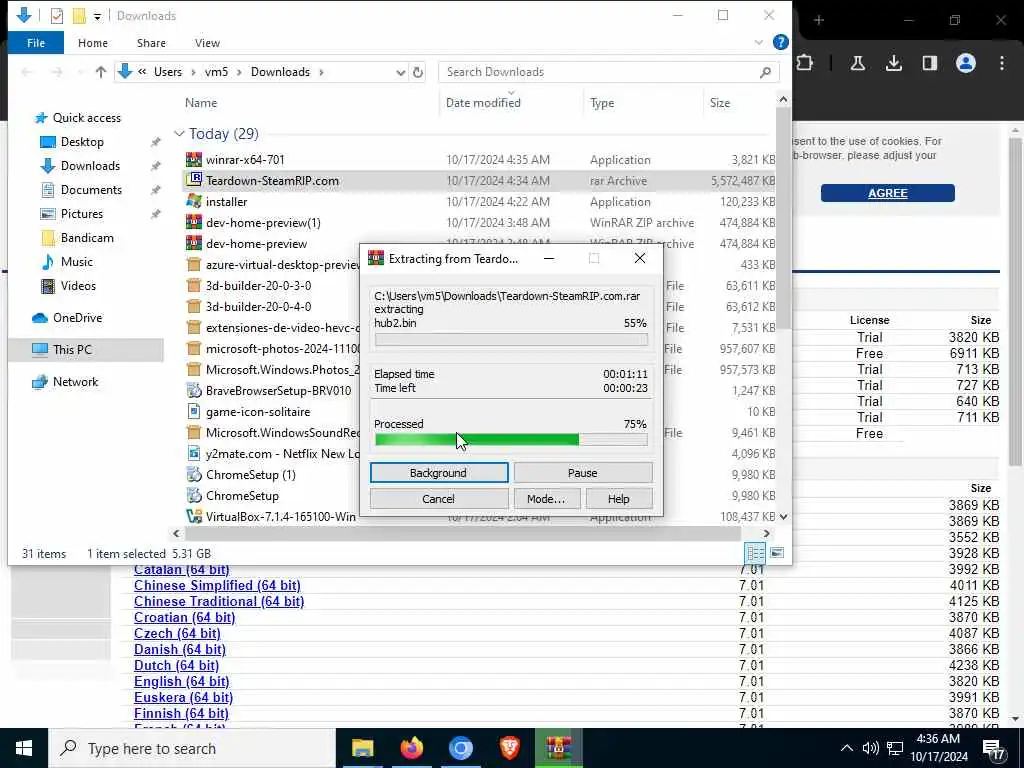Open Chinese Simplified (64 bit) download link

(x=217, y=586)
